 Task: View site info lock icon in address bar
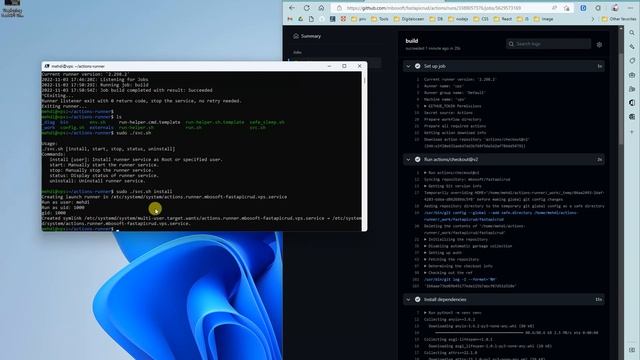click(339, 8)
